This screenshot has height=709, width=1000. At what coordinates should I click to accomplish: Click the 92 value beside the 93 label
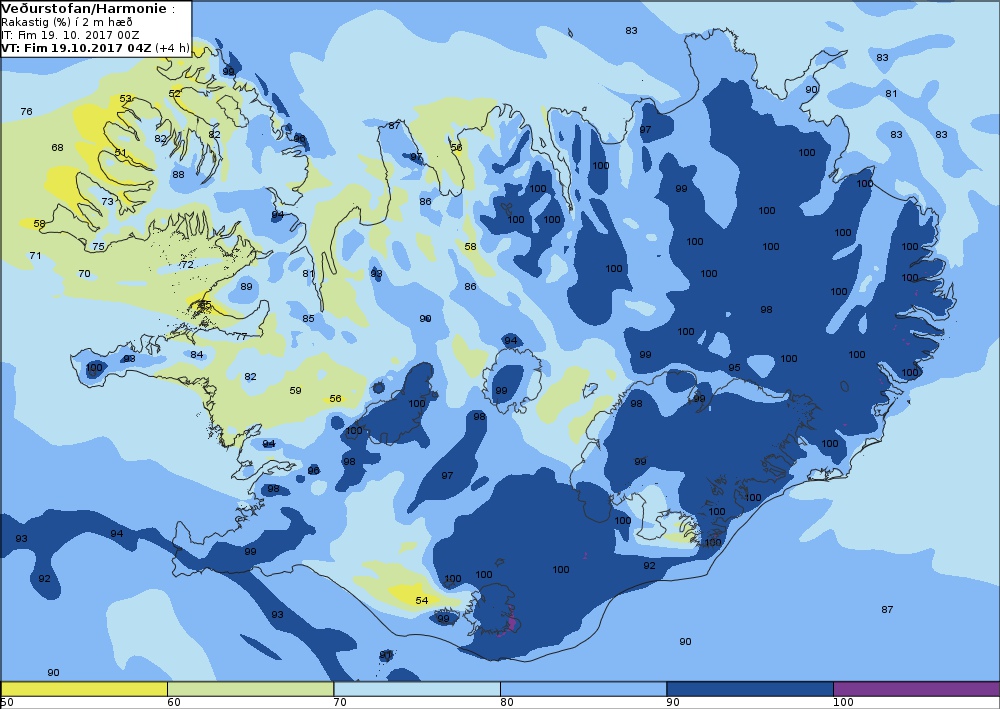tap(44, 578)
